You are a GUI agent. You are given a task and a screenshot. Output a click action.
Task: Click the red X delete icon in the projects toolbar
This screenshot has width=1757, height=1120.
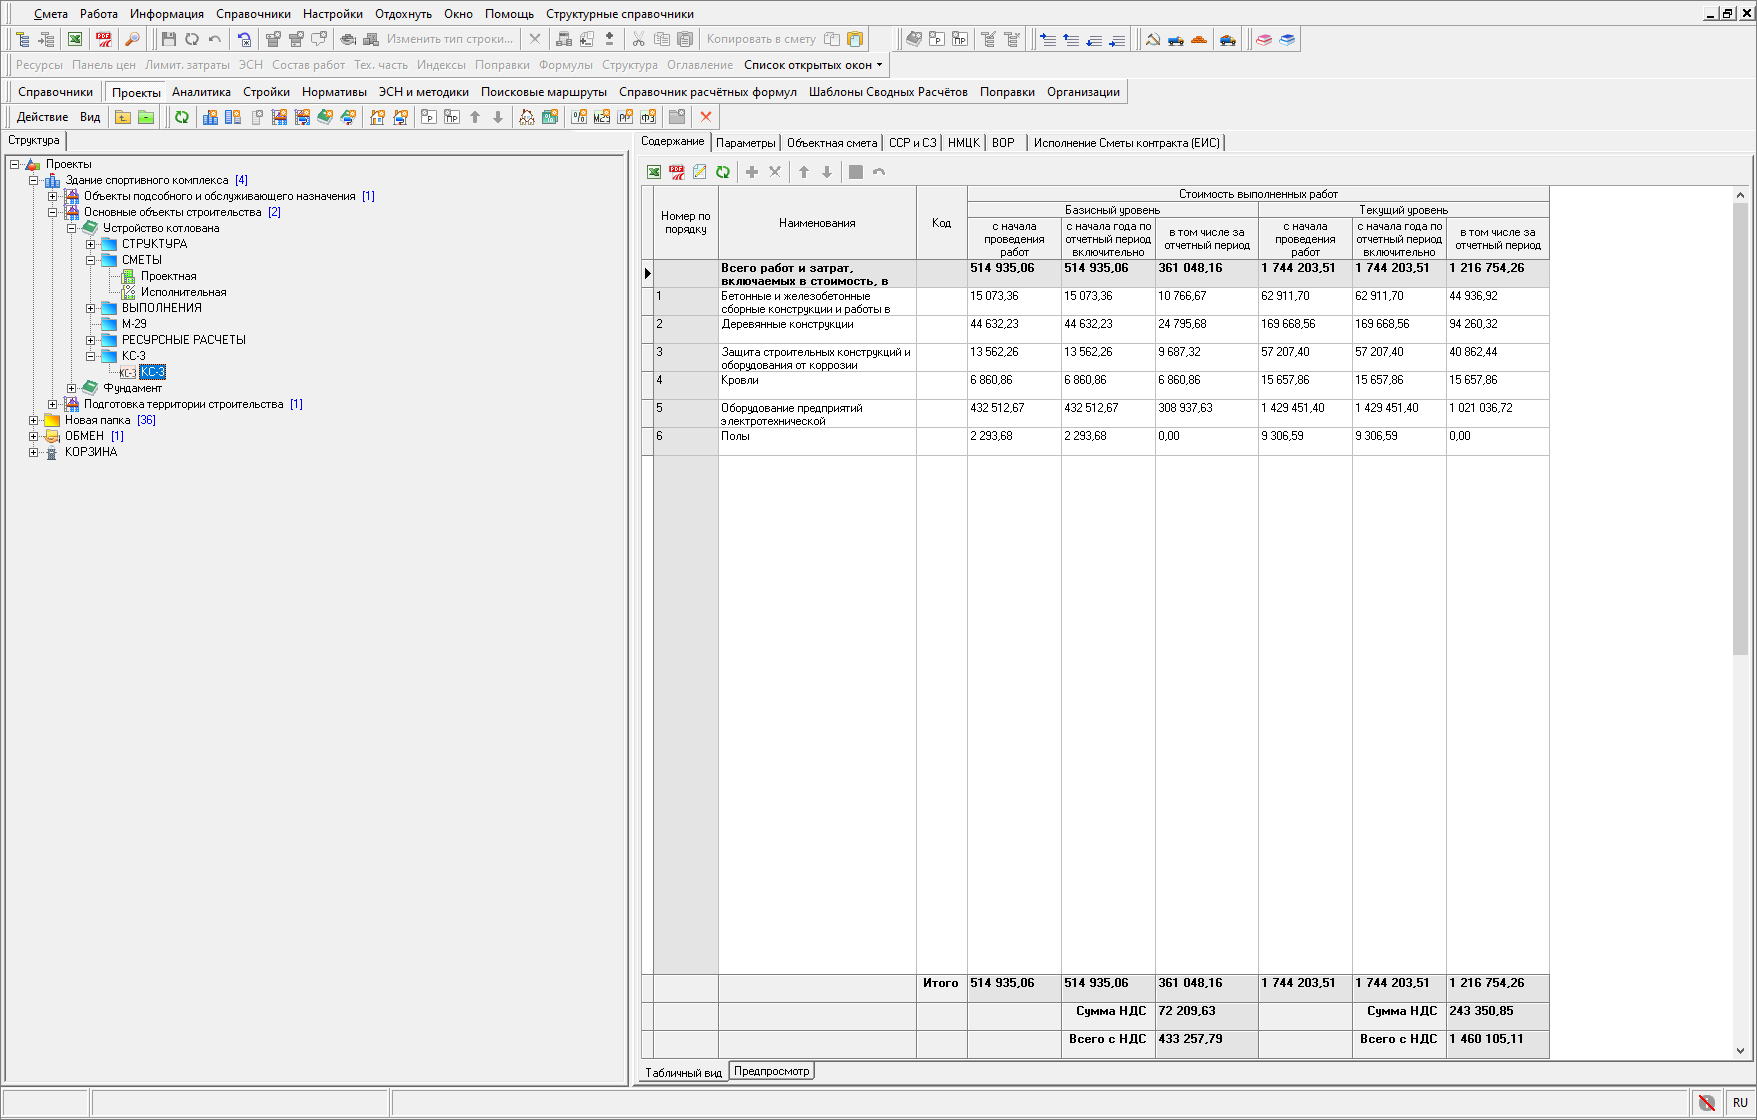(706, 117)
